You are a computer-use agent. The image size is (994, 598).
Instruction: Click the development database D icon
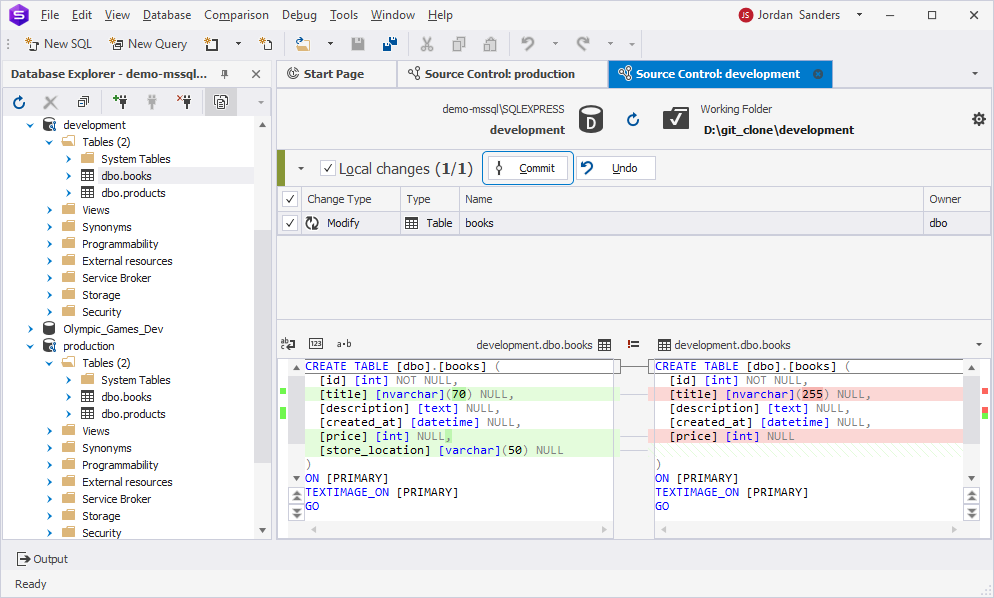(591, 119)
